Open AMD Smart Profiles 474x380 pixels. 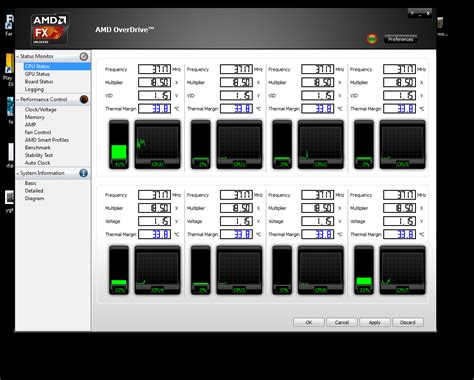coord(47,140)
